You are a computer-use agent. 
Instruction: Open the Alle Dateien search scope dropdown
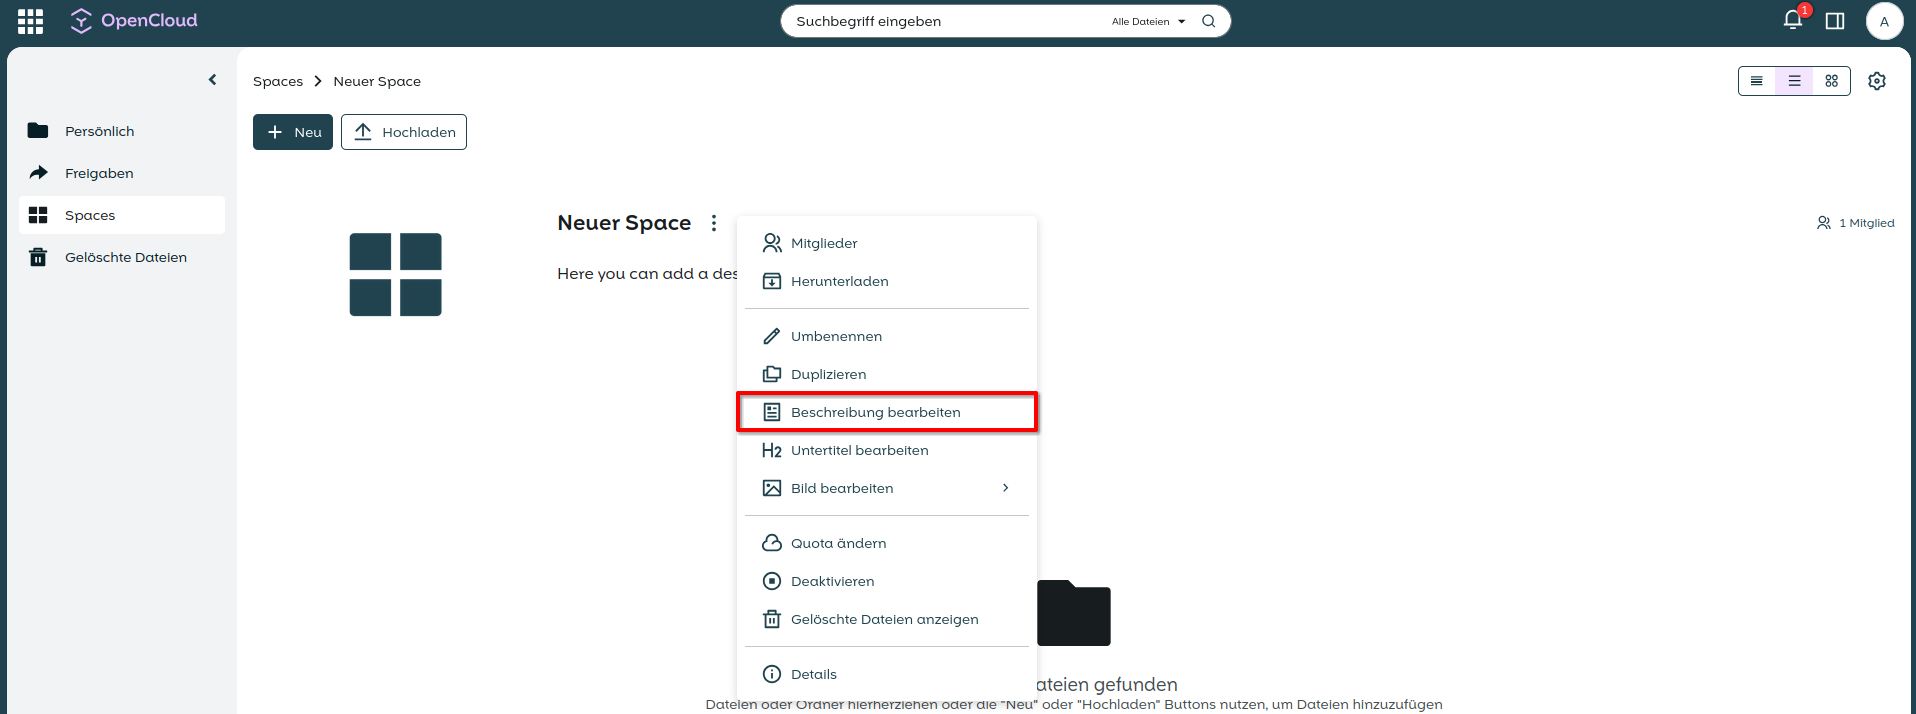[x=1148, y=21]
